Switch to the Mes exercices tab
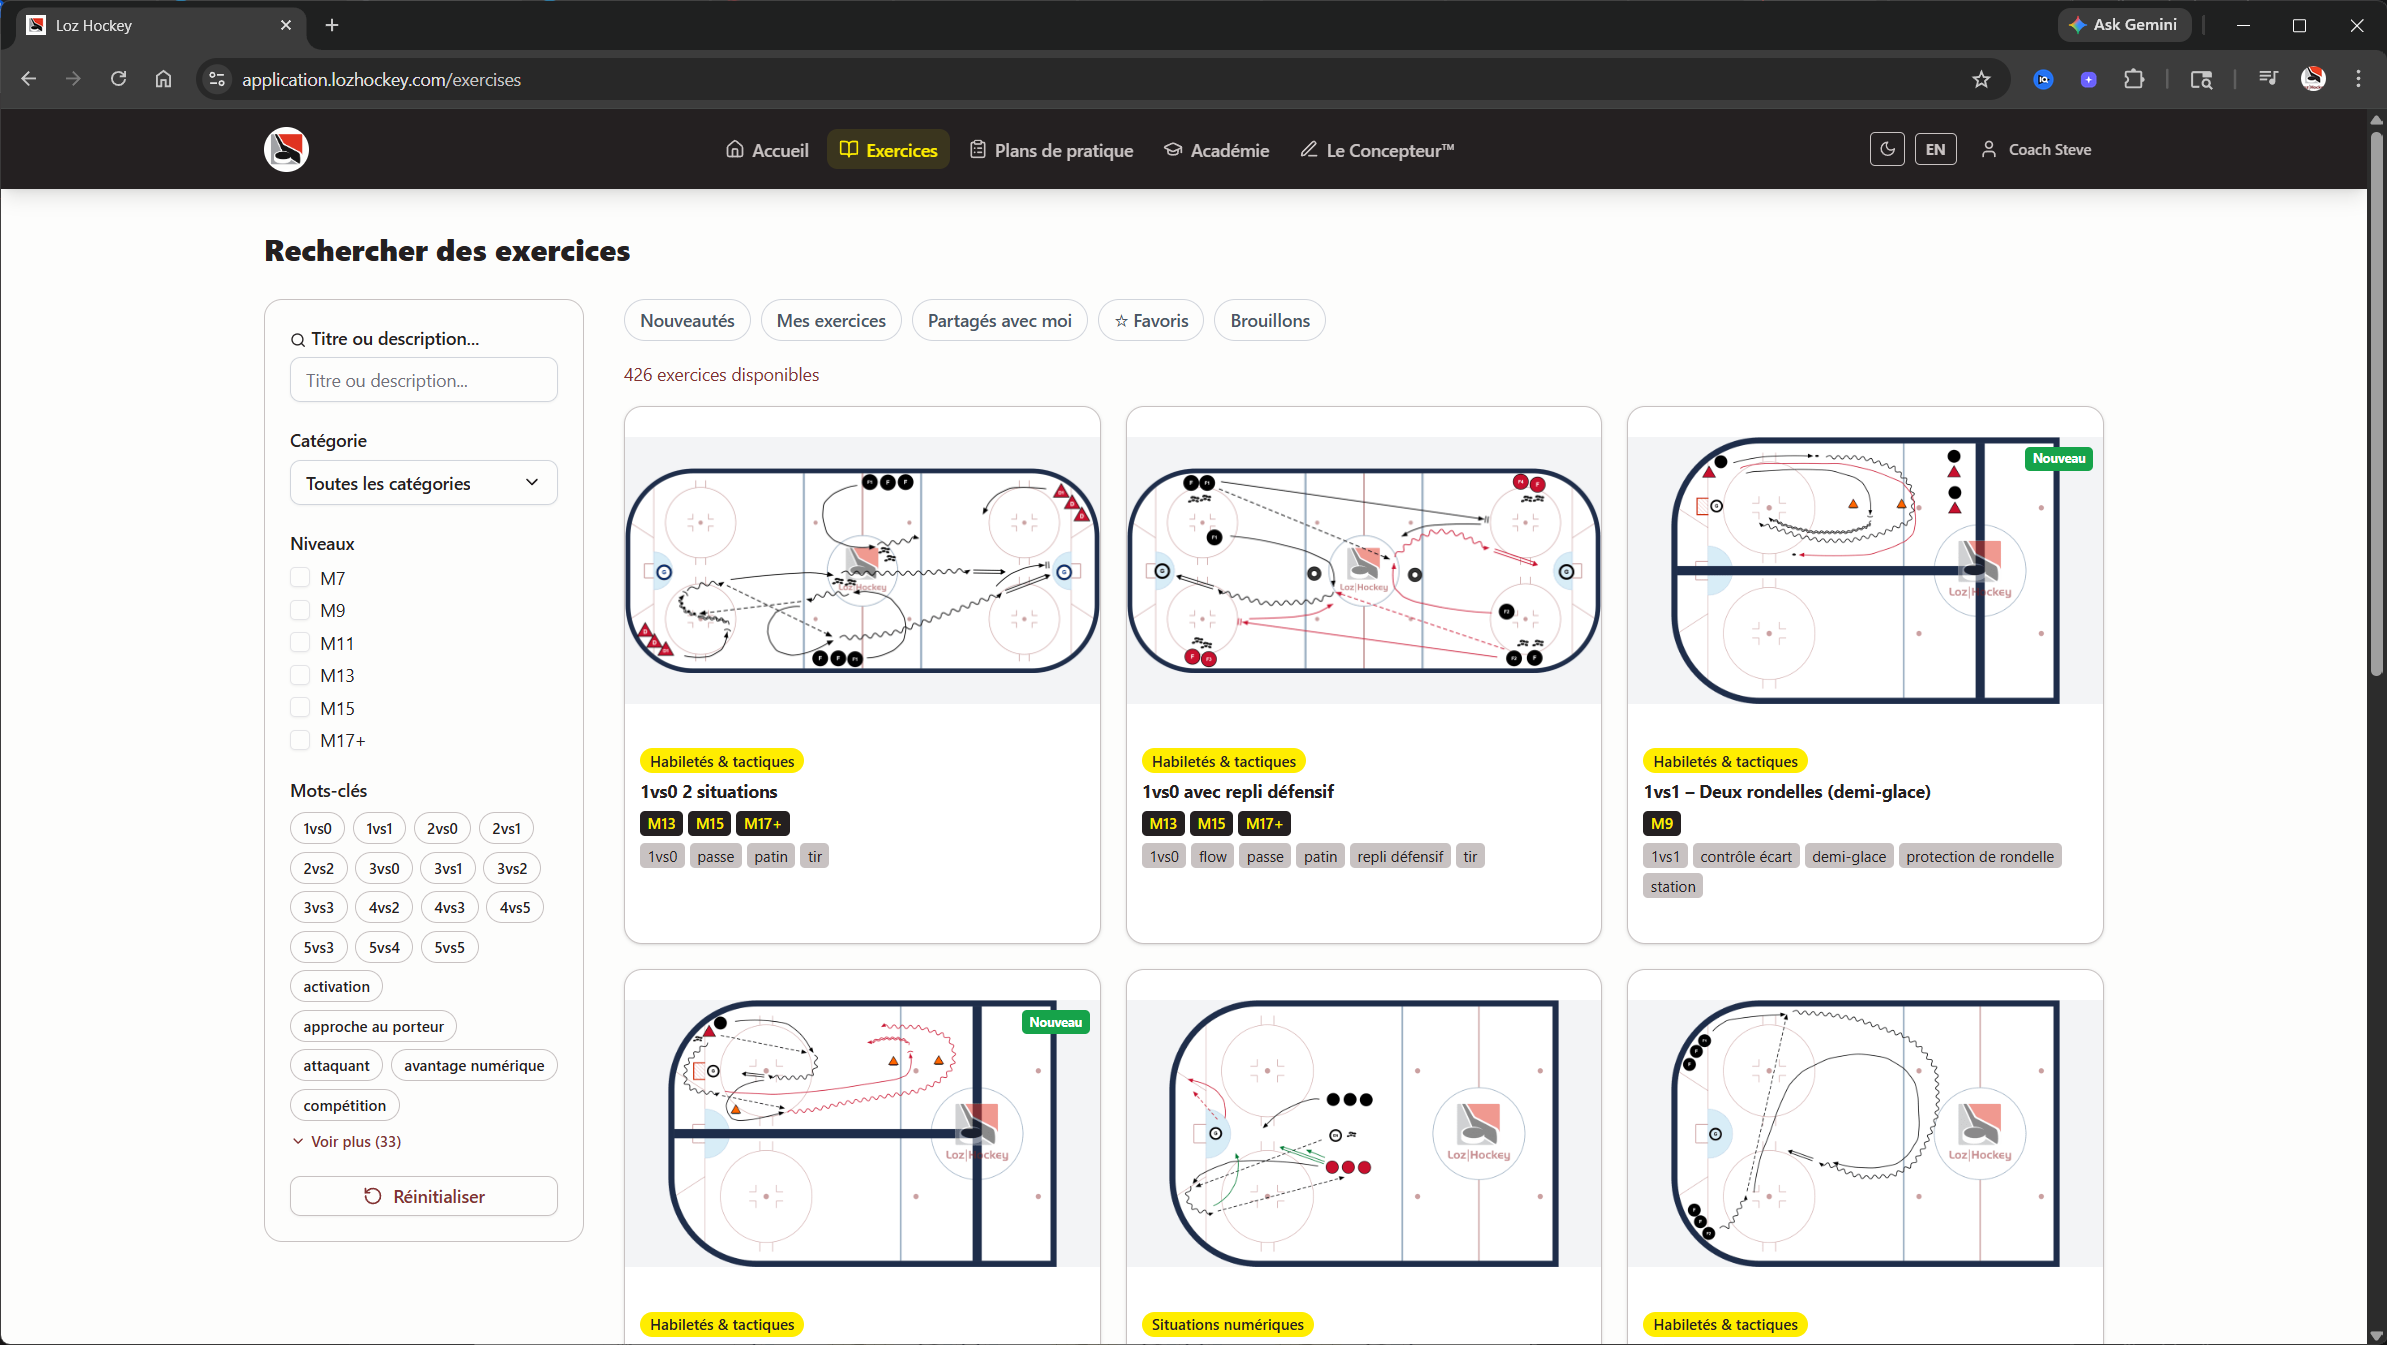2387x1345 pixels. [831, 320]
